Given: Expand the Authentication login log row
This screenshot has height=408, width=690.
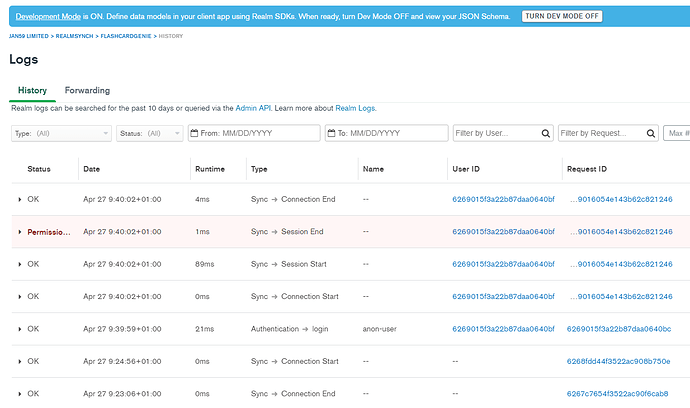Looking at the screenshot, I should (19, 329).
